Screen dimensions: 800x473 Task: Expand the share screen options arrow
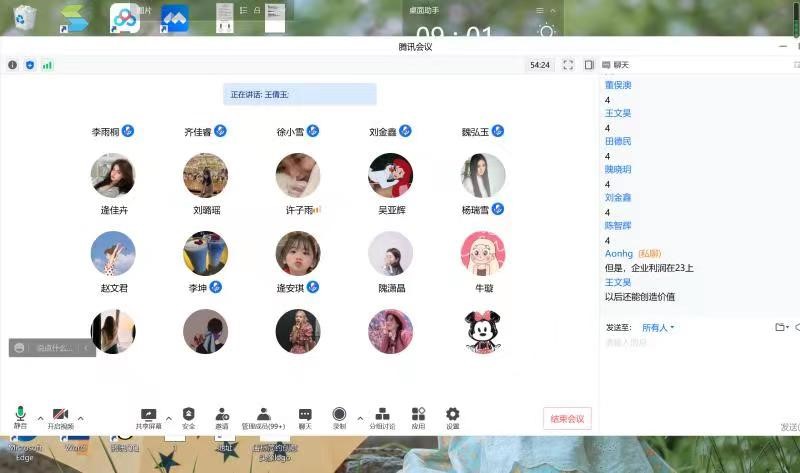(169, 417)
